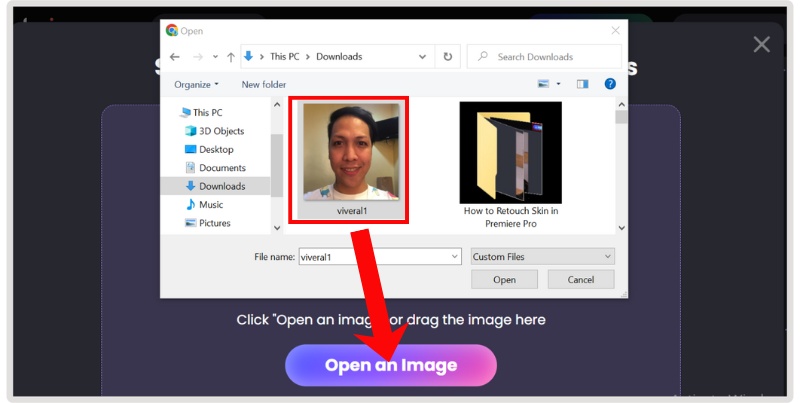This screenshot has width=800, height=403.
Task: Go up one folder level
Action: coord(231,57)
